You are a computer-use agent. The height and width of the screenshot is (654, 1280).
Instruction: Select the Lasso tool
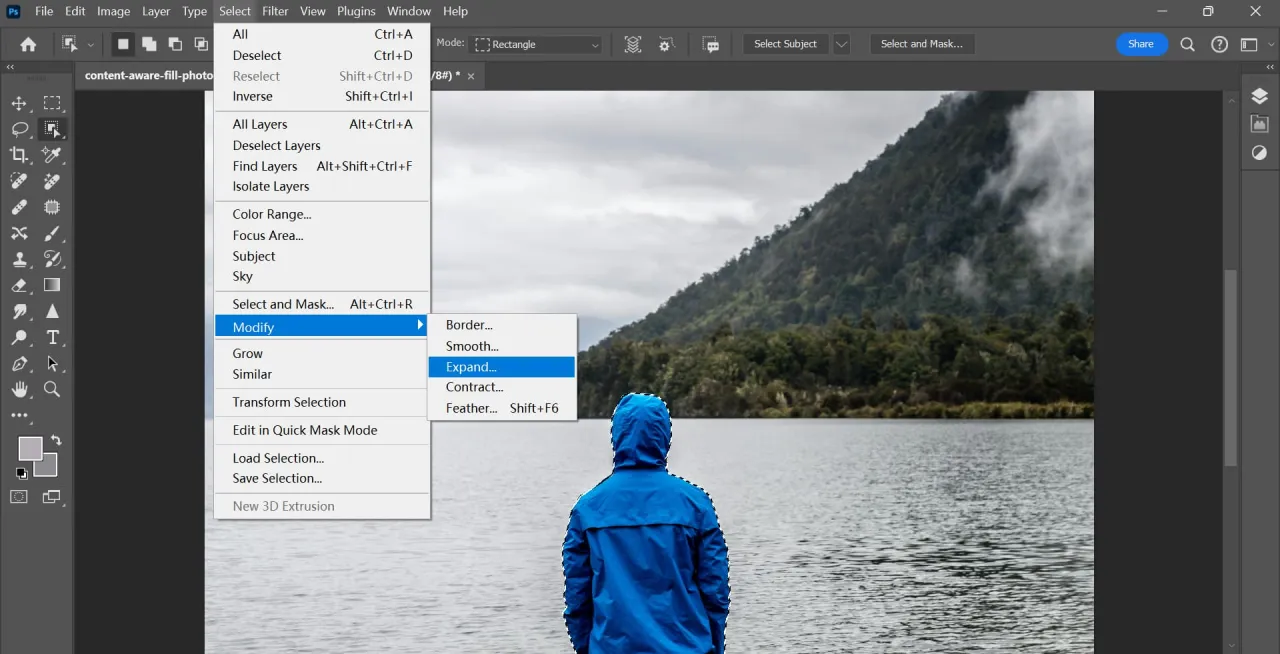pyautogui.click(x=20, y=129)
